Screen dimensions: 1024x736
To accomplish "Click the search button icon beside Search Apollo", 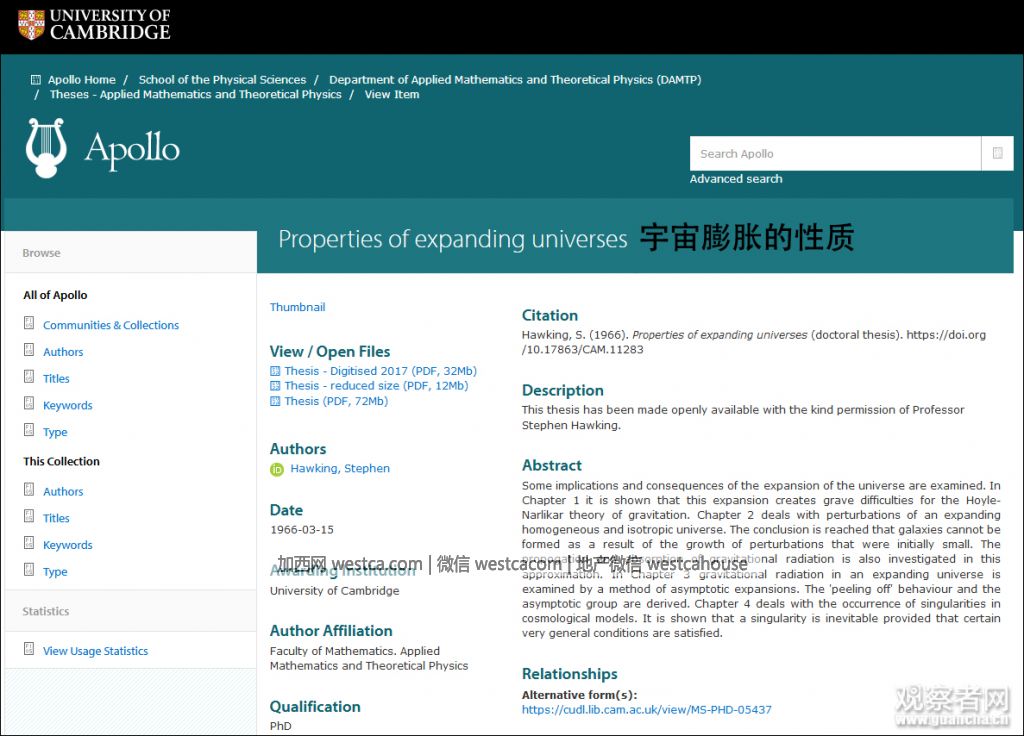I will [997, 154].
